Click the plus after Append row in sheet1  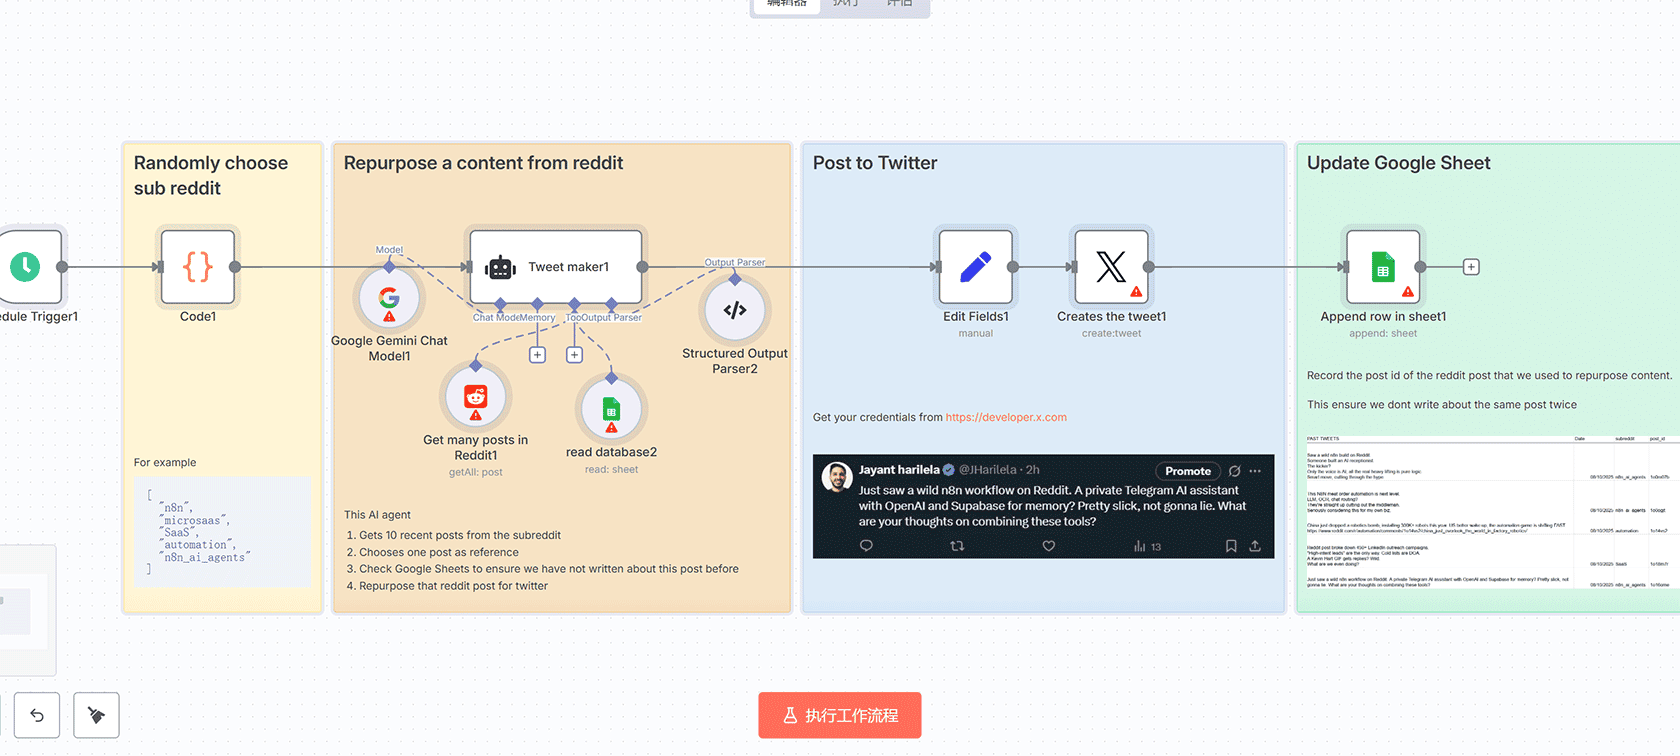(x=1471, y=267)
